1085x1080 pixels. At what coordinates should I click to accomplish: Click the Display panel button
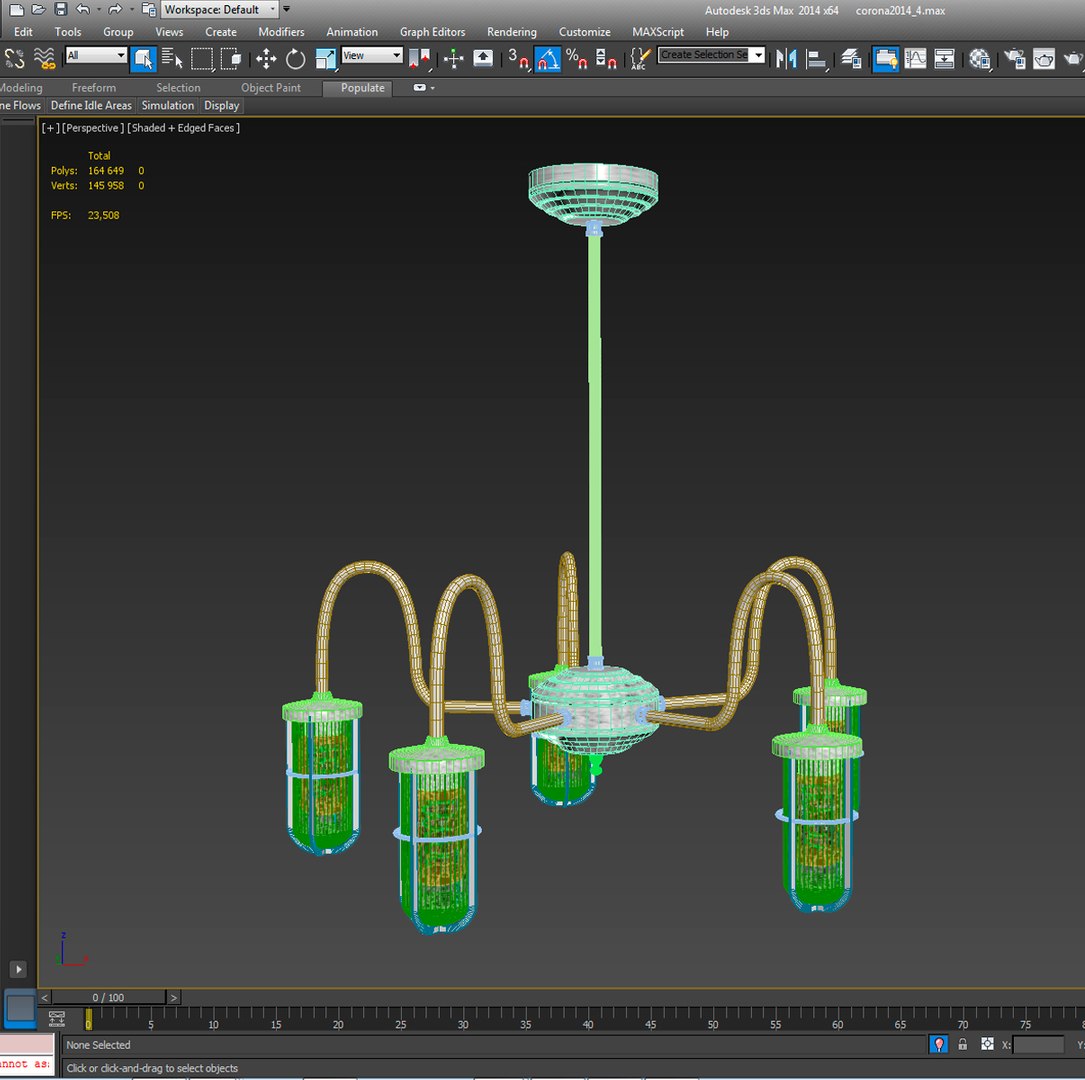pyautogui.click(x=221, y=105)
